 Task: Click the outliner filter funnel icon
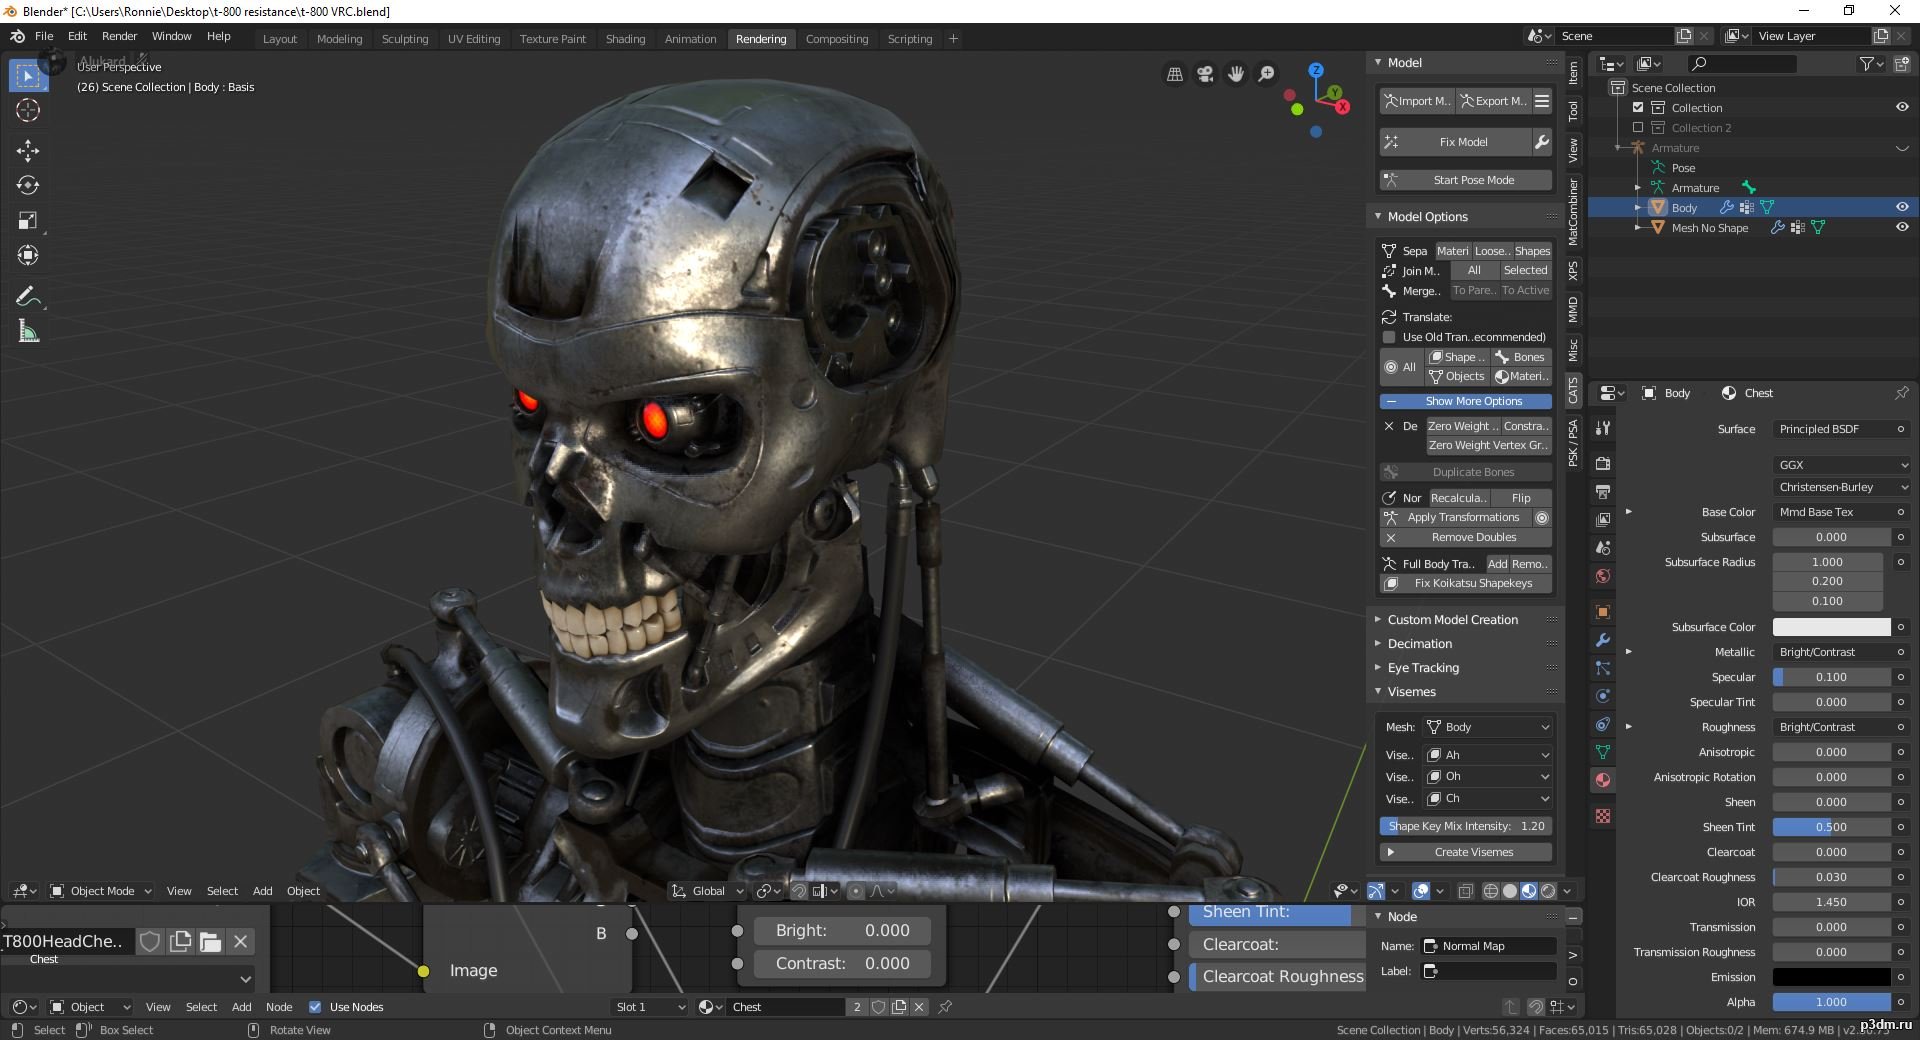click(x=1871, y=64)
